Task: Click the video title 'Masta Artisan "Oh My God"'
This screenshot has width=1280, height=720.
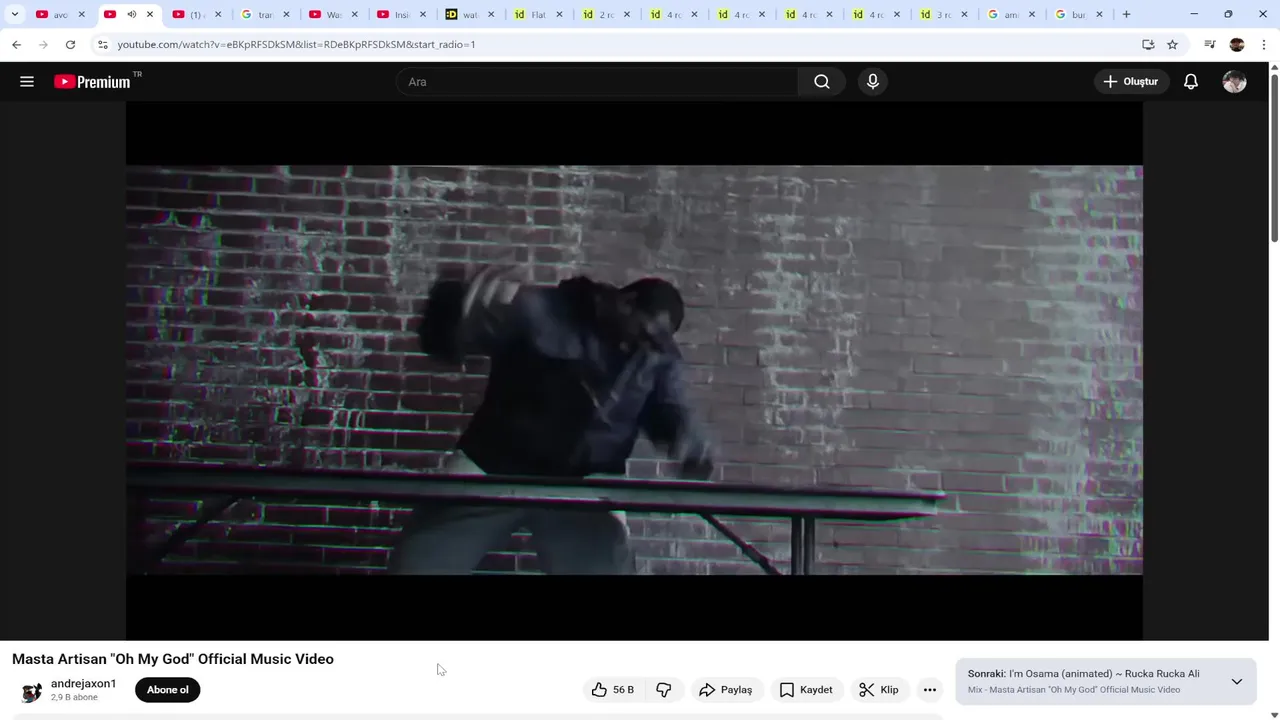Action: (x=173, y=659)
